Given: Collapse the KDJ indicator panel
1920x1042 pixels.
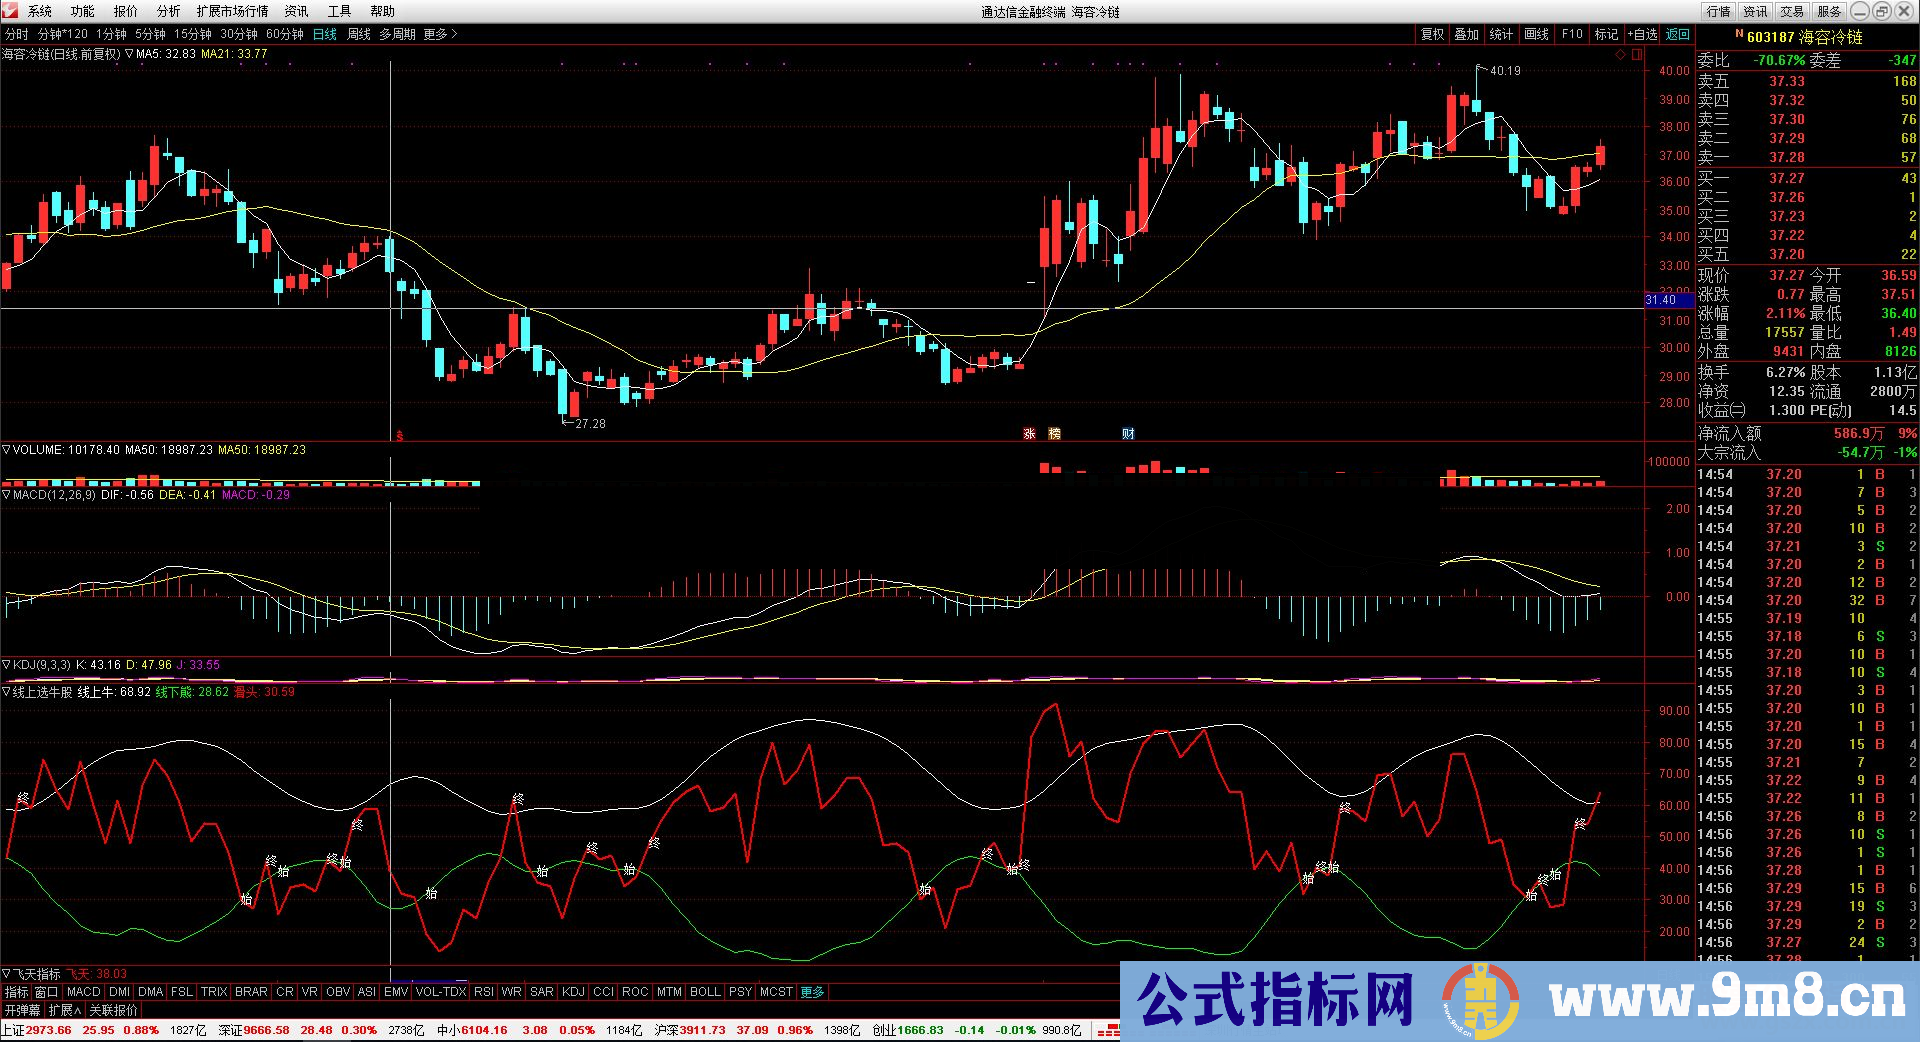Looking at the screenshot, I should (7, 664).
